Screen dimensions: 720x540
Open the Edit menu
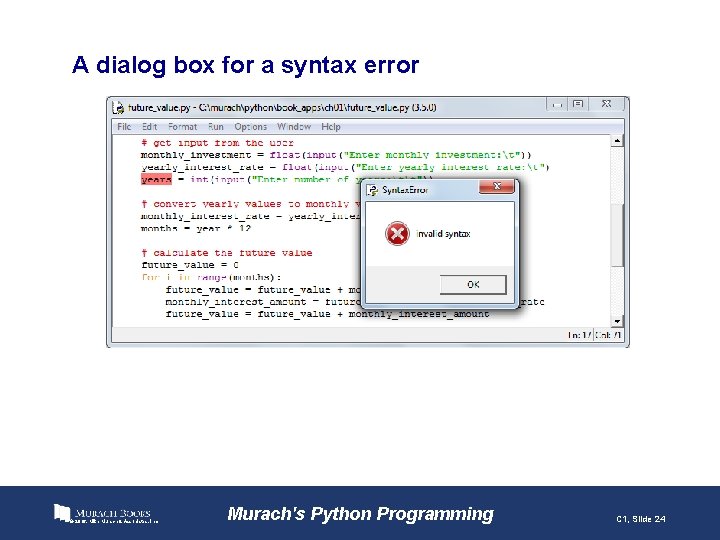pyautogui.click(x=149, y=127)
